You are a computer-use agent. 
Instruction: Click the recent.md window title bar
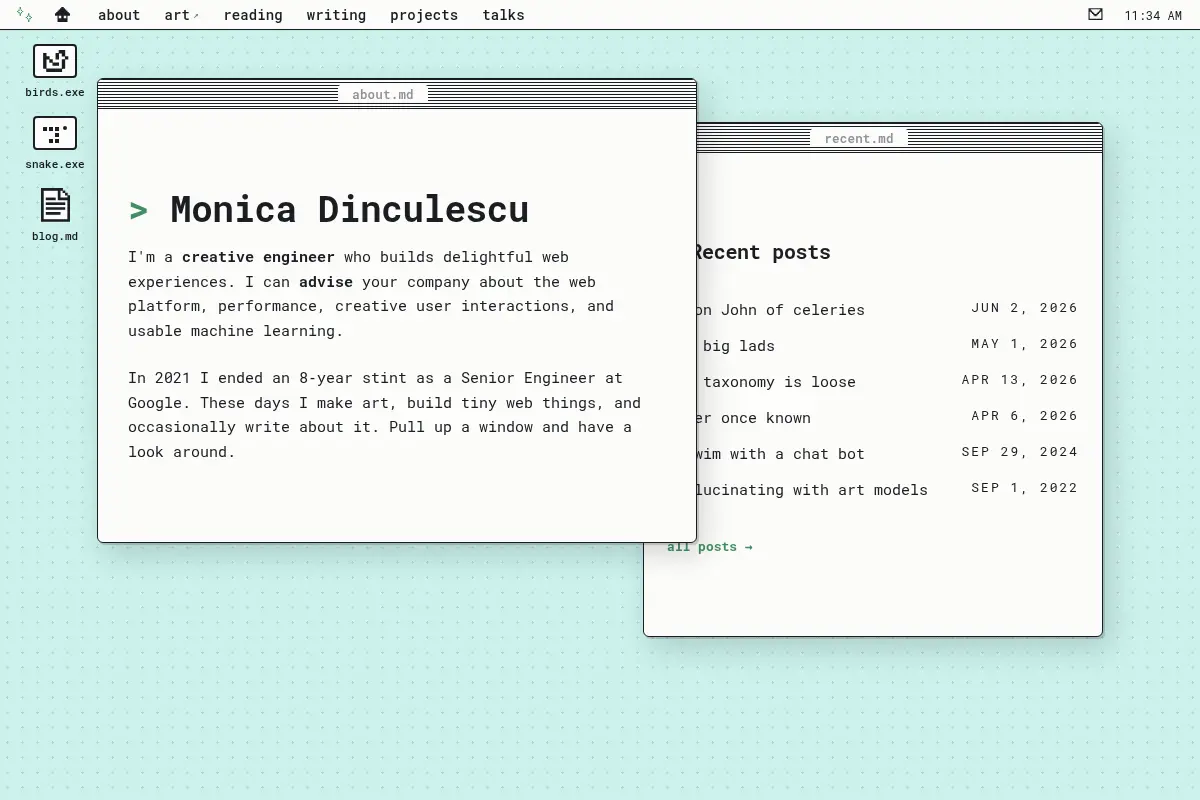899,138
